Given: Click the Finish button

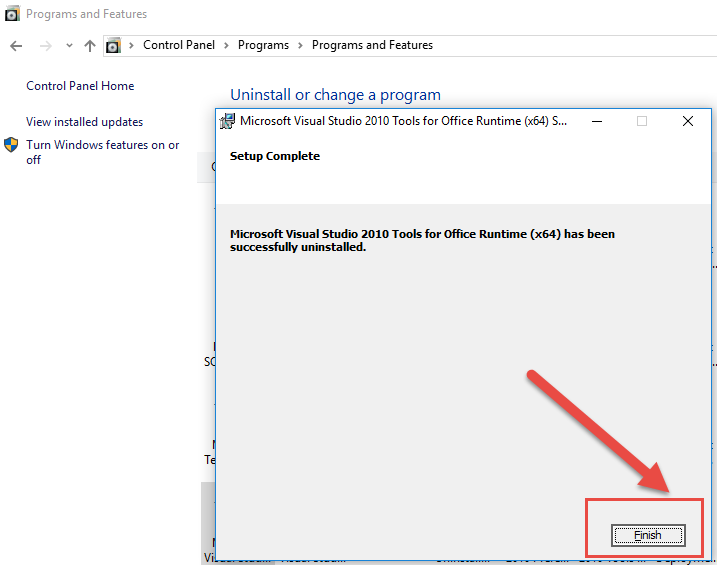Looking at the screenshot, I should point(648,535).
